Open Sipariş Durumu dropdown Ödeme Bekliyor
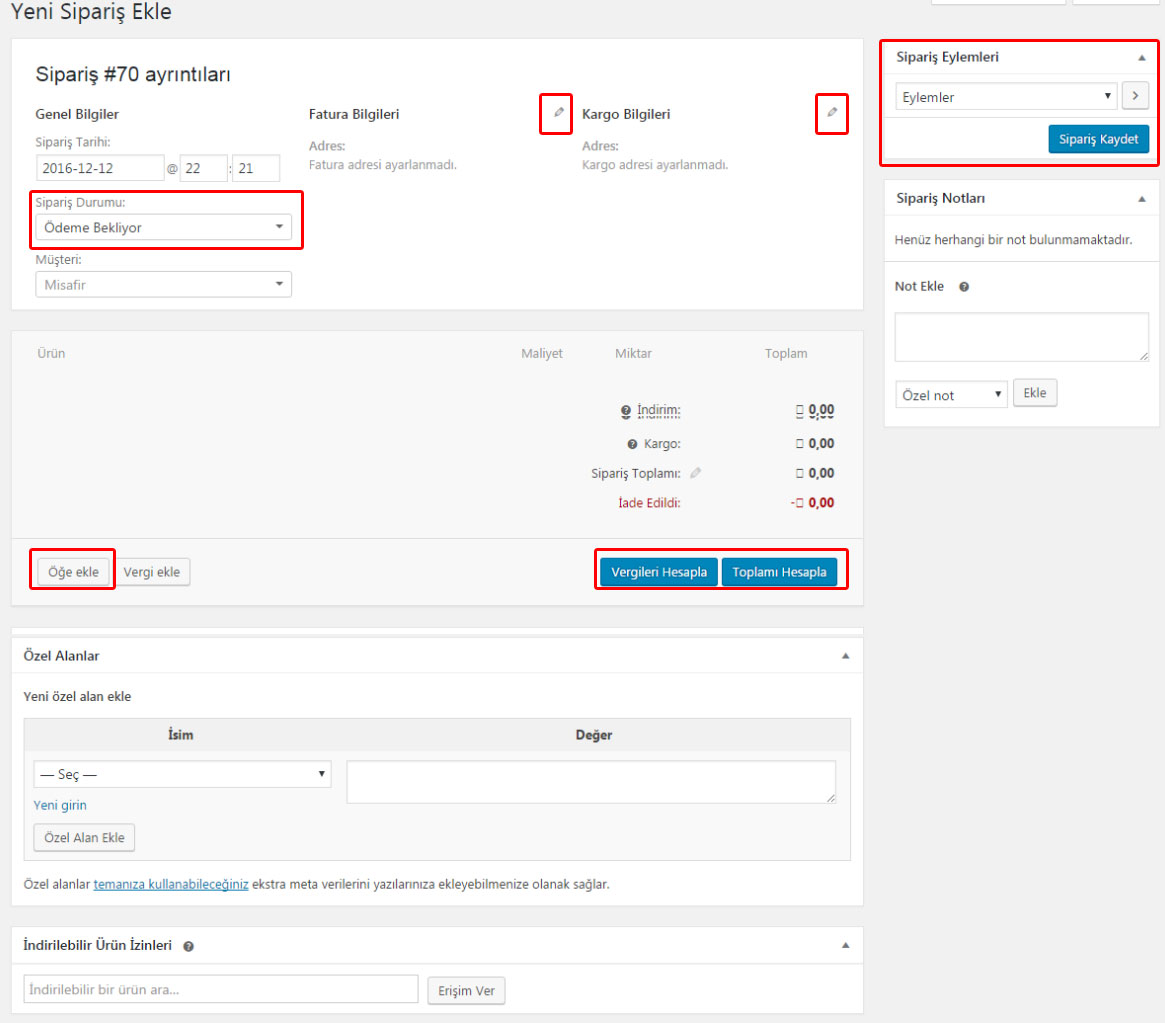This screenshot has height=1023, width=1165. 163,227
